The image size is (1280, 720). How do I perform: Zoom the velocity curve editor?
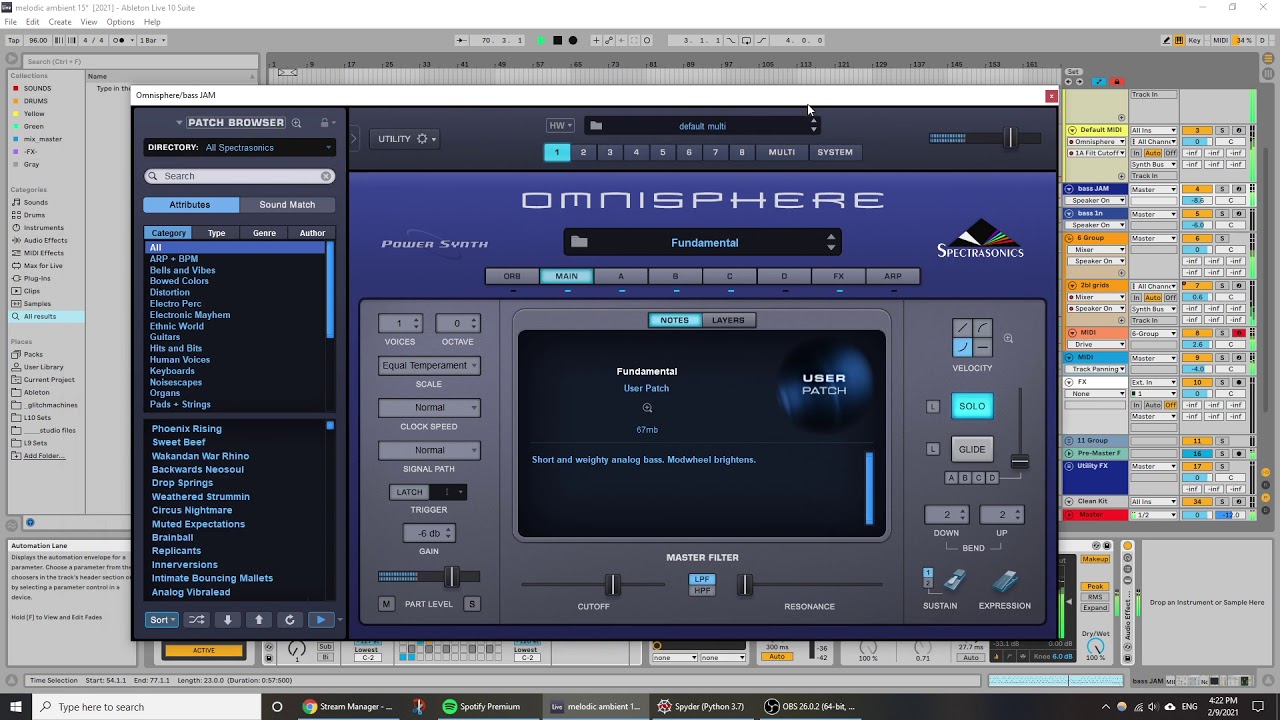coord(1008,339)
